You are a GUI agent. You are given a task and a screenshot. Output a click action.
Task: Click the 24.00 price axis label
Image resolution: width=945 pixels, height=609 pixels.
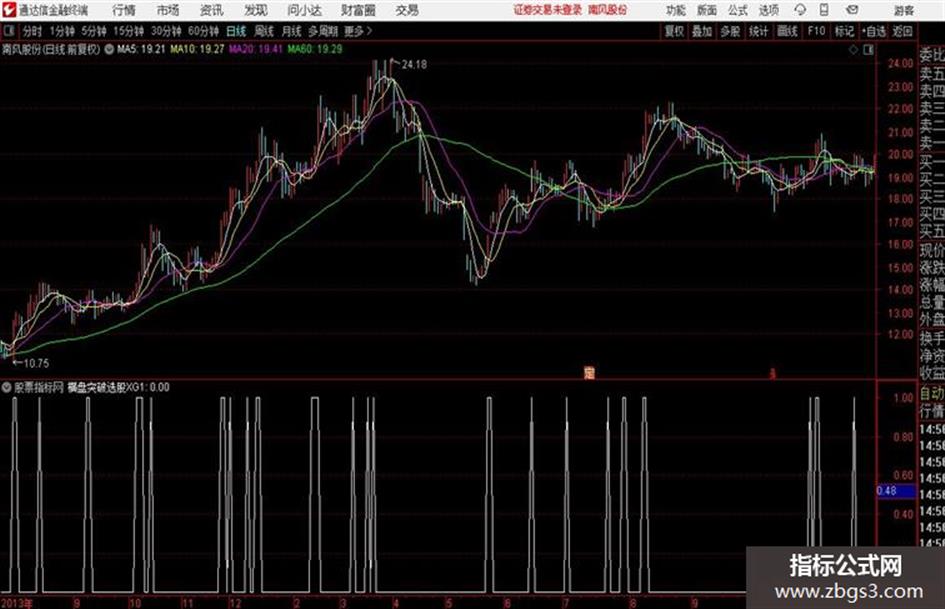tap(900, 64)
